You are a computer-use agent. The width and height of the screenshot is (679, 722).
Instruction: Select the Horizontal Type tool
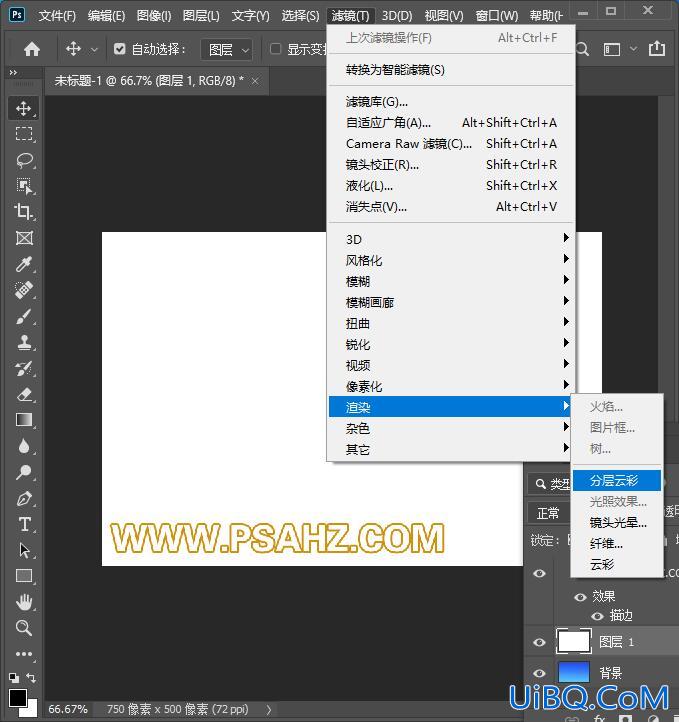coord(23,524)
